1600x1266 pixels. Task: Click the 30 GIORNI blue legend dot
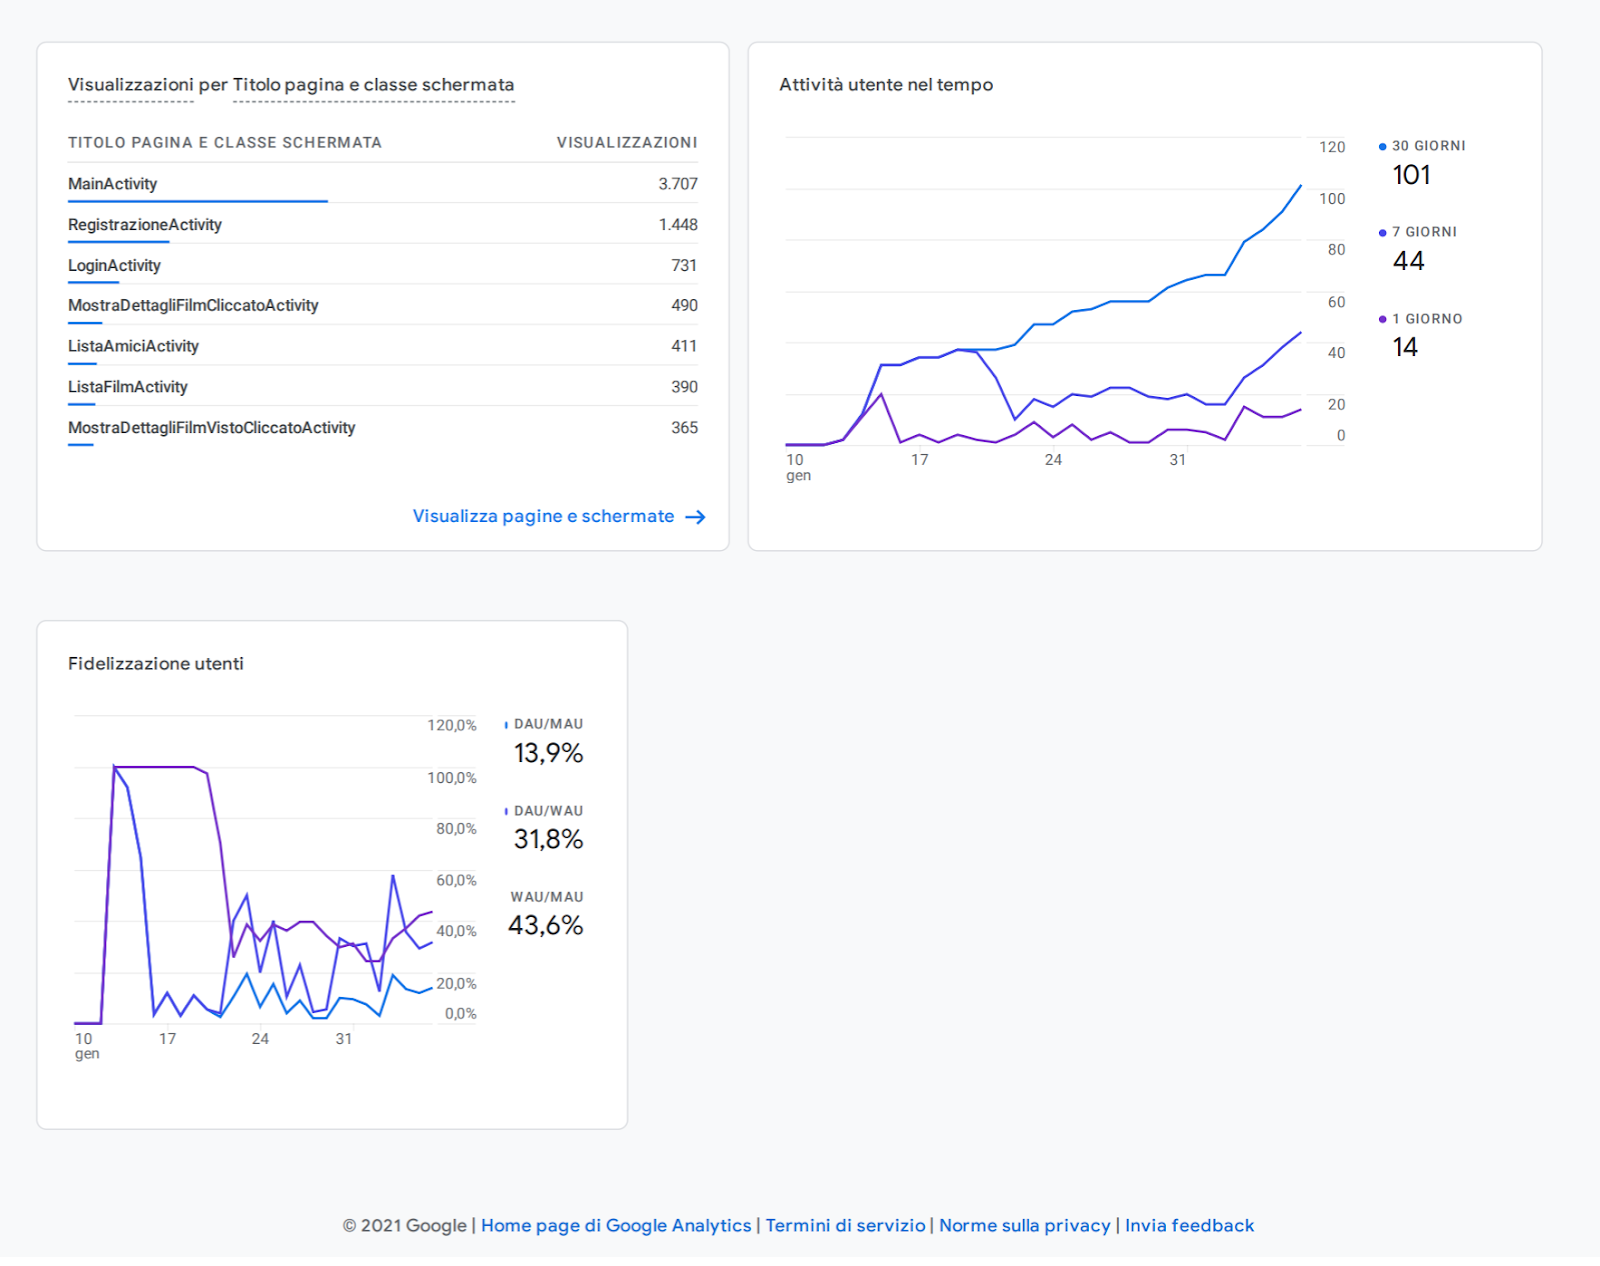(x=1382, y=147)
